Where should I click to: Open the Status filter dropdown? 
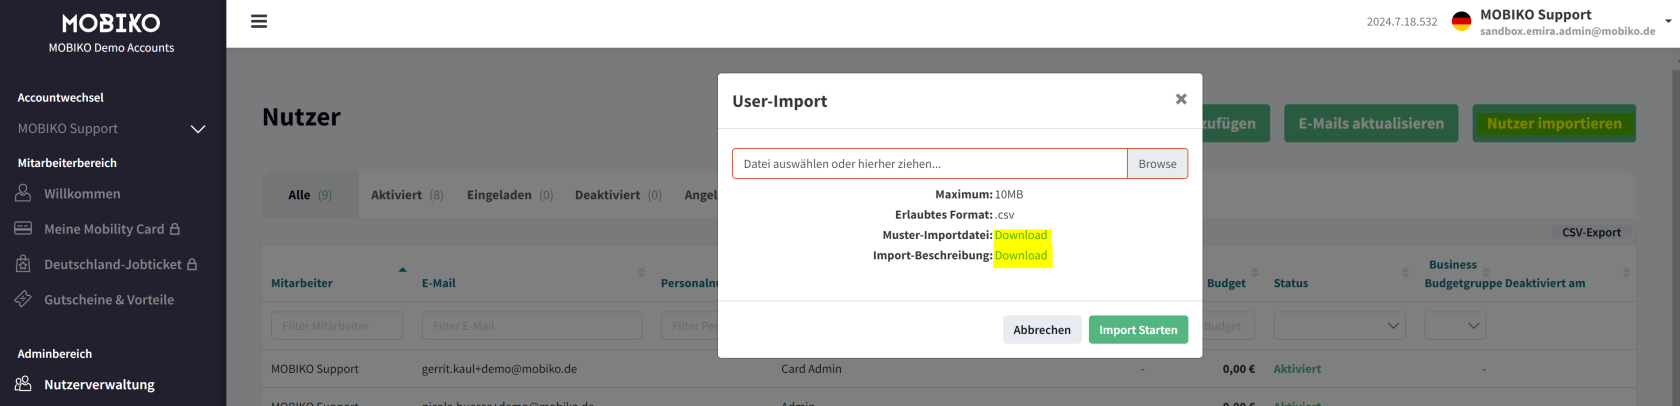[1339, 325]
